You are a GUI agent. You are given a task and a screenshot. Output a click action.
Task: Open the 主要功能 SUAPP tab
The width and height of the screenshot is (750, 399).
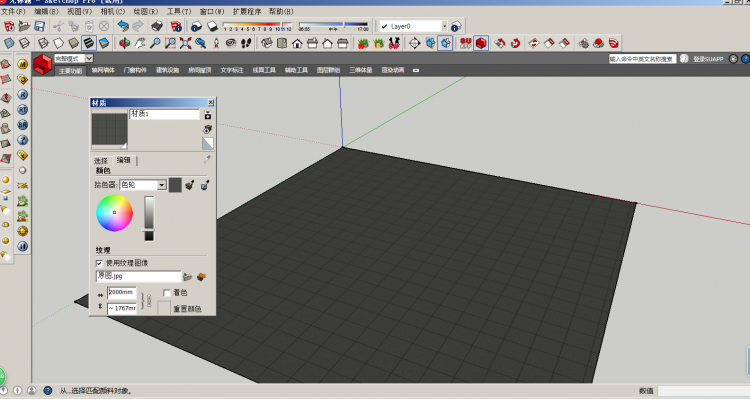(71, 71)
